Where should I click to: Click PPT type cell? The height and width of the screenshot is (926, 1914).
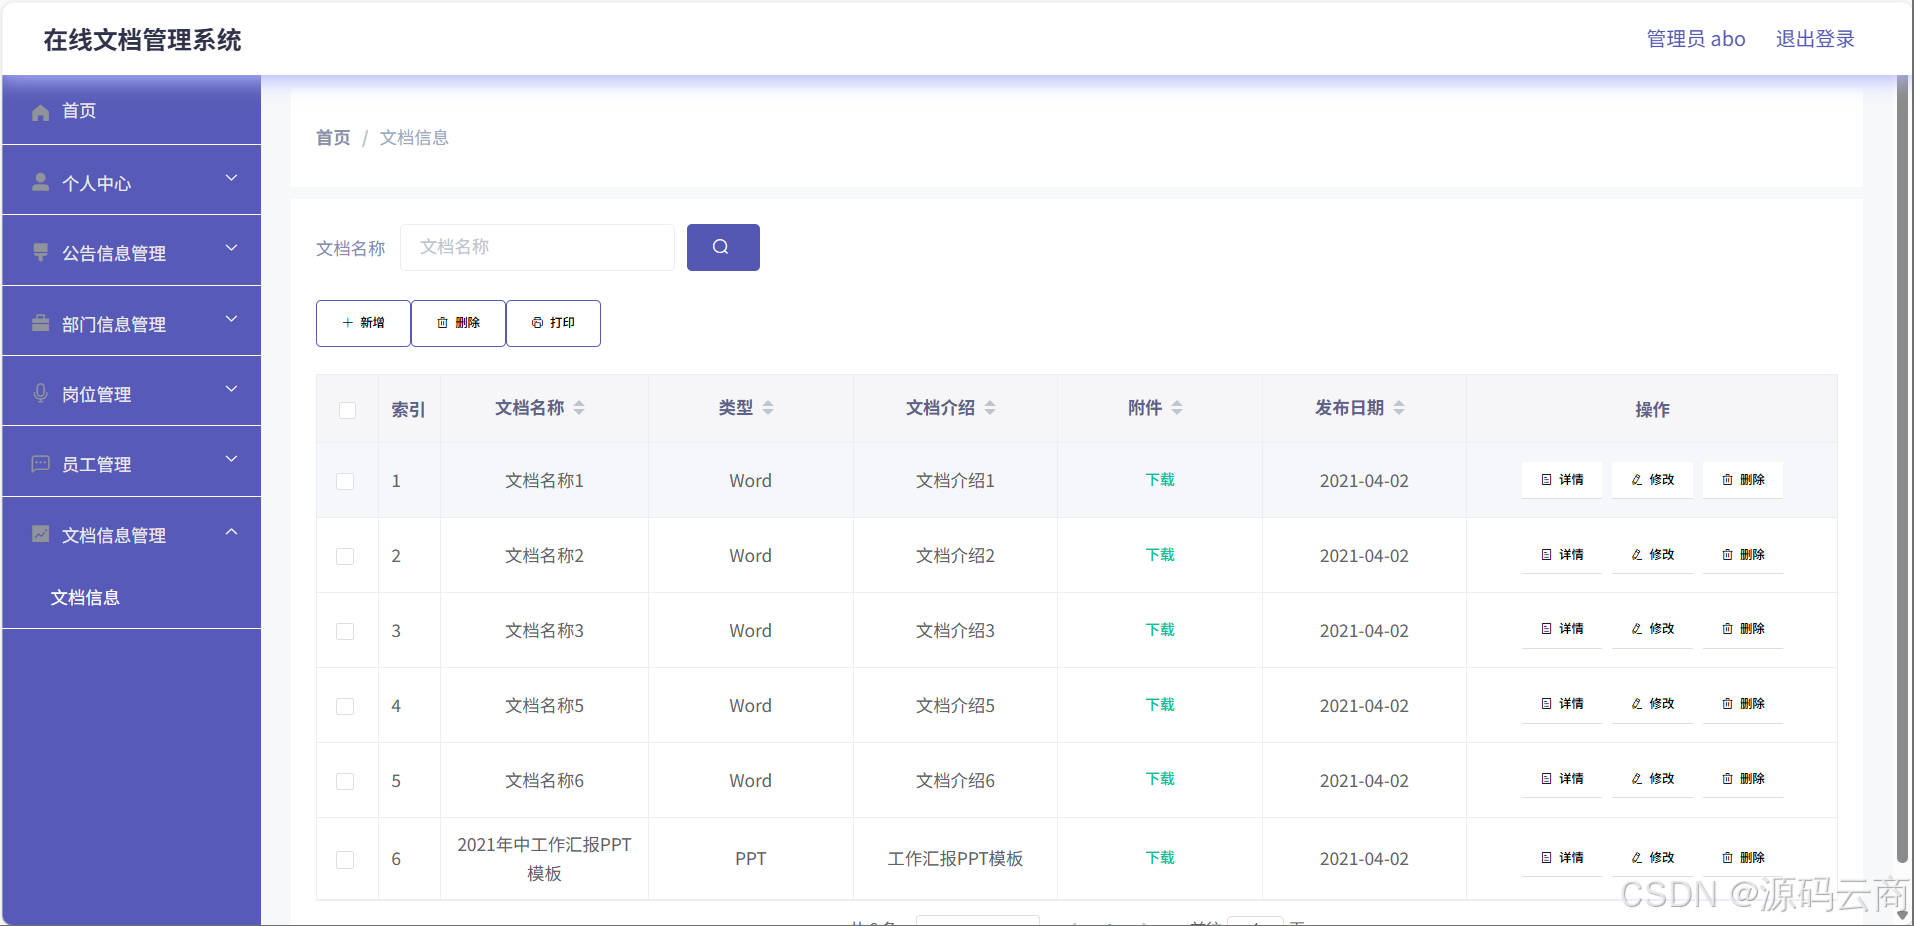click(x=750, y=859)
